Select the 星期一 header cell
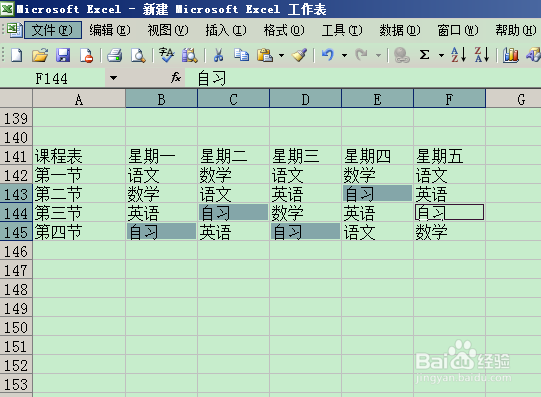541x397 pixels. pyautogui.click(x=161, y=156)
